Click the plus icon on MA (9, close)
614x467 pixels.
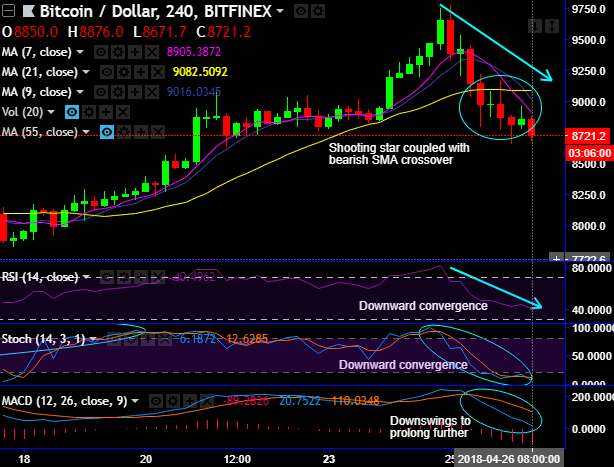[x=135, y=92]
